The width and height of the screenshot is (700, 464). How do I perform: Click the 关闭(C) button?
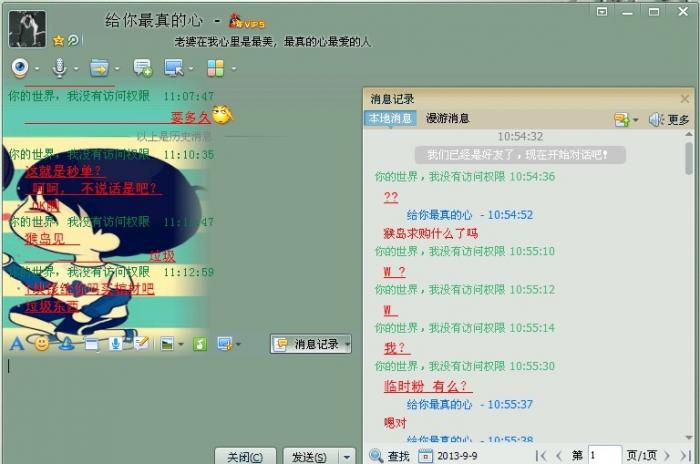click(x=245, y=457)
